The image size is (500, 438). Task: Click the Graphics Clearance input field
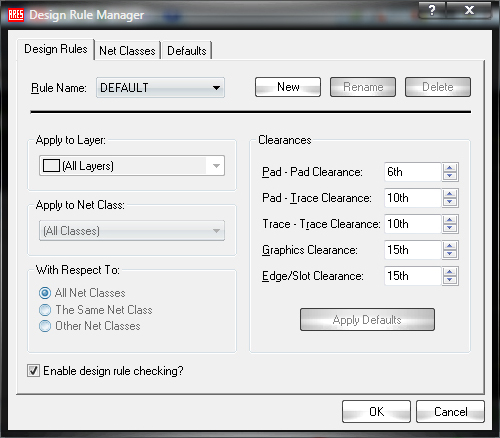pyautogui.click(x=413, y=250)
